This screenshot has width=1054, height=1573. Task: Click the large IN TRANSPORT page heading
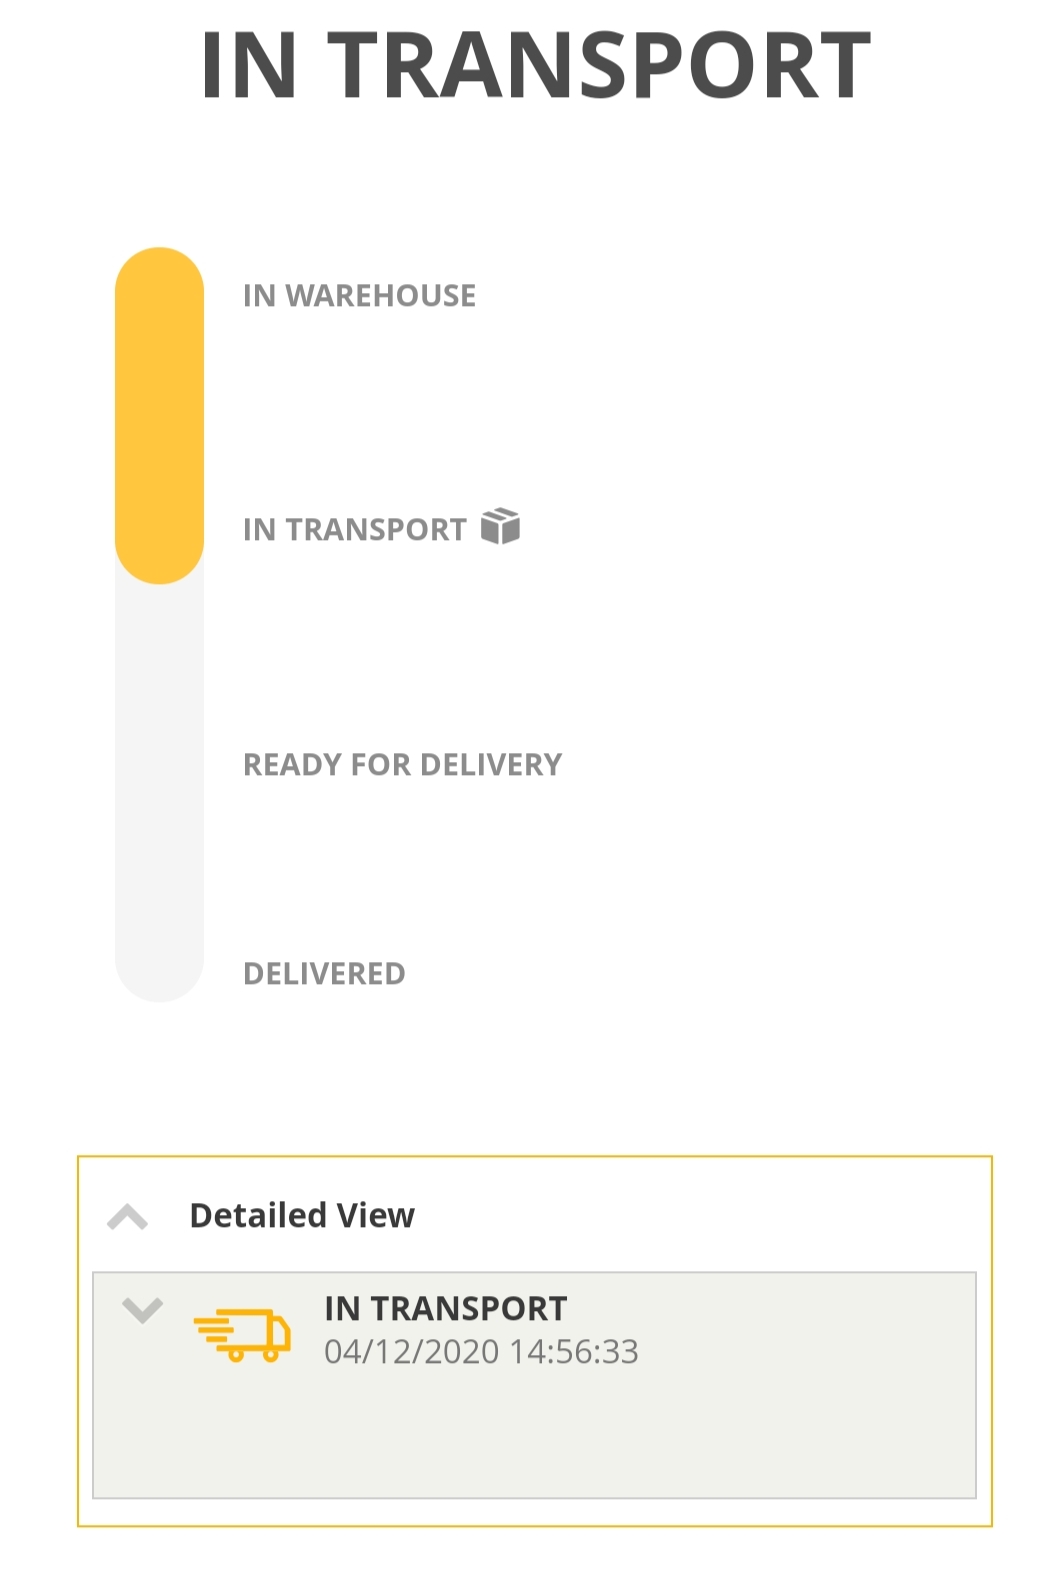[535, 66]
